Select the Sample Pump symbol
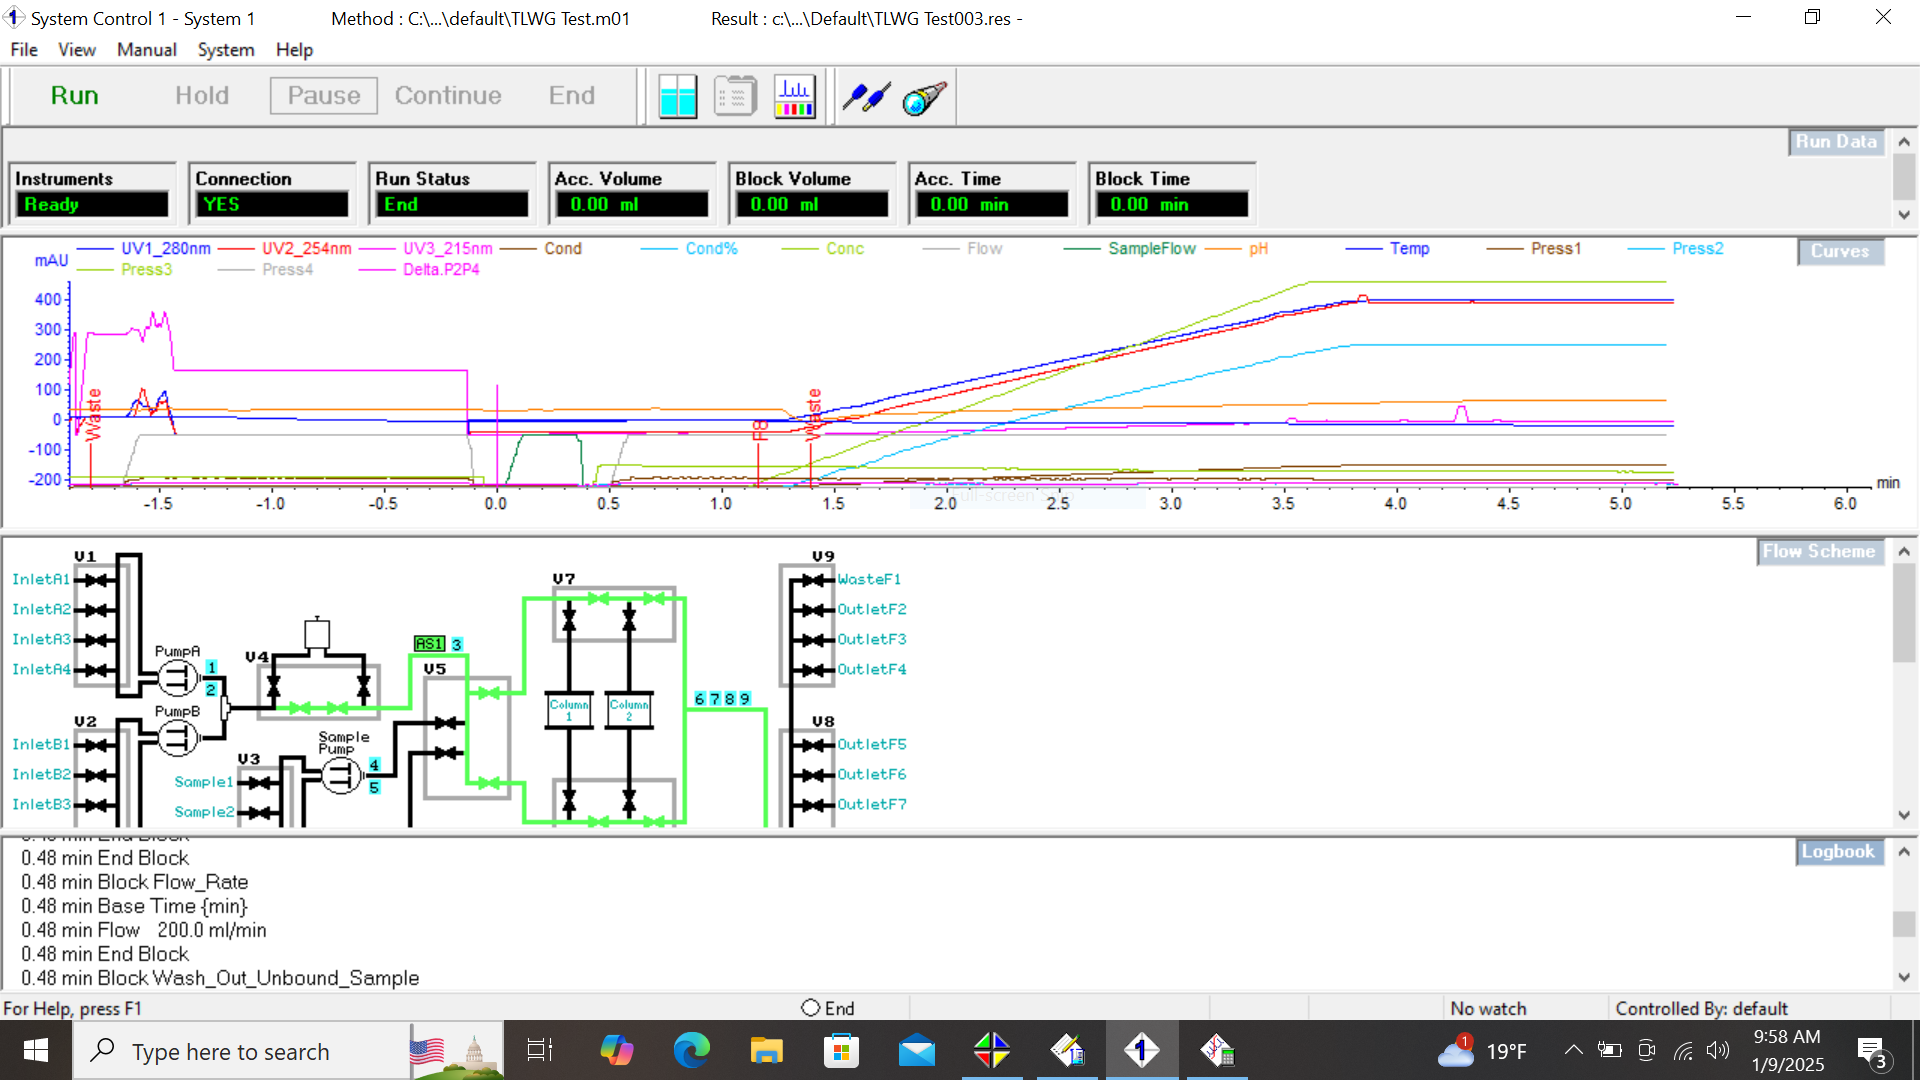The width and height of the screenshot is (1920, 1080). [341, 775]
